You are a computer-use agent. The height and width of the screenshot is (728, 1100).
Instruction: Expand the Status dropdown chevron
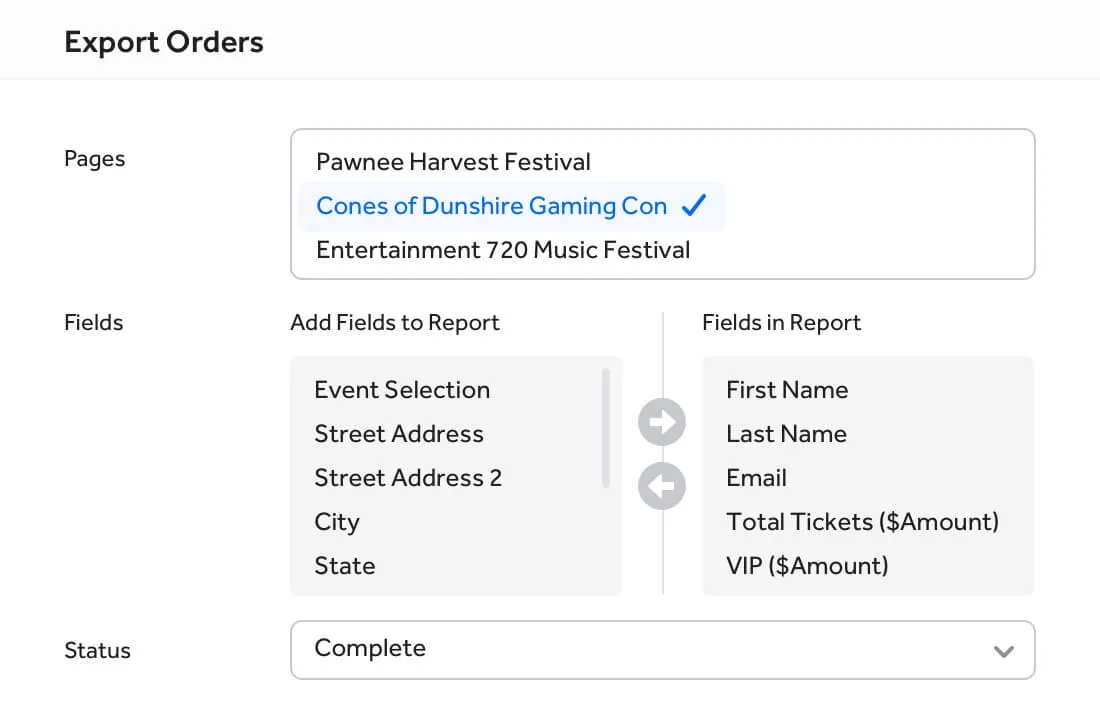tap(1004, 651)
